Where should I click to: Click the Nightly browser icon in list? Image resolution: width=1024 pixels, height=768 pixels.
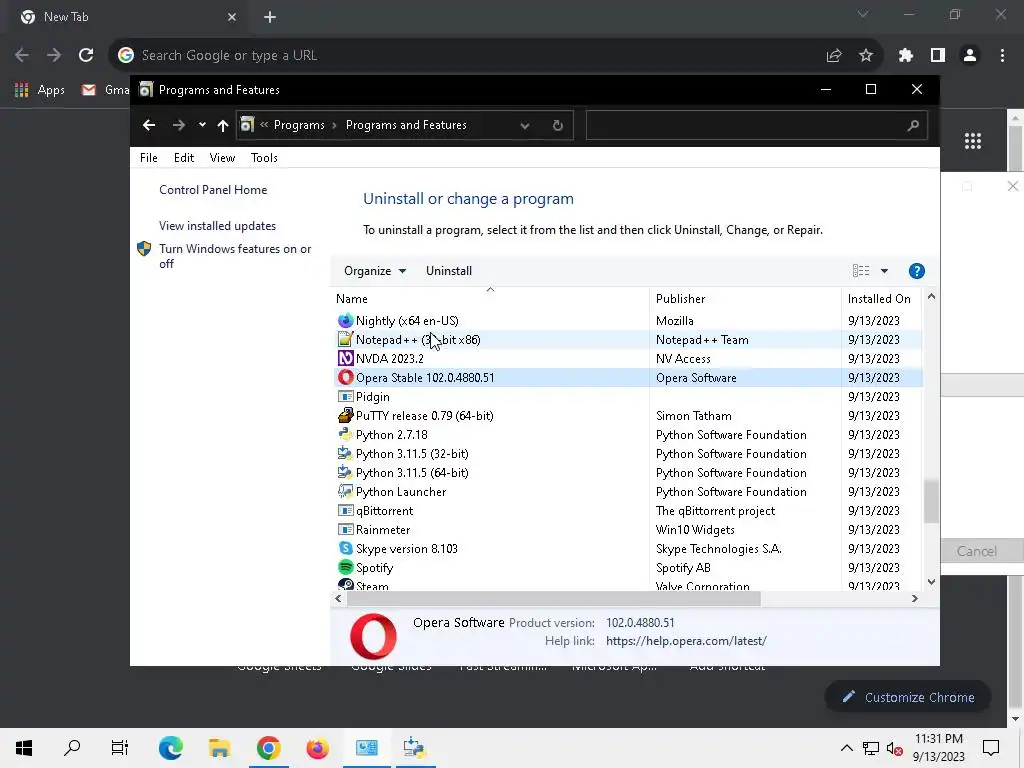click(x=345, y=321)
